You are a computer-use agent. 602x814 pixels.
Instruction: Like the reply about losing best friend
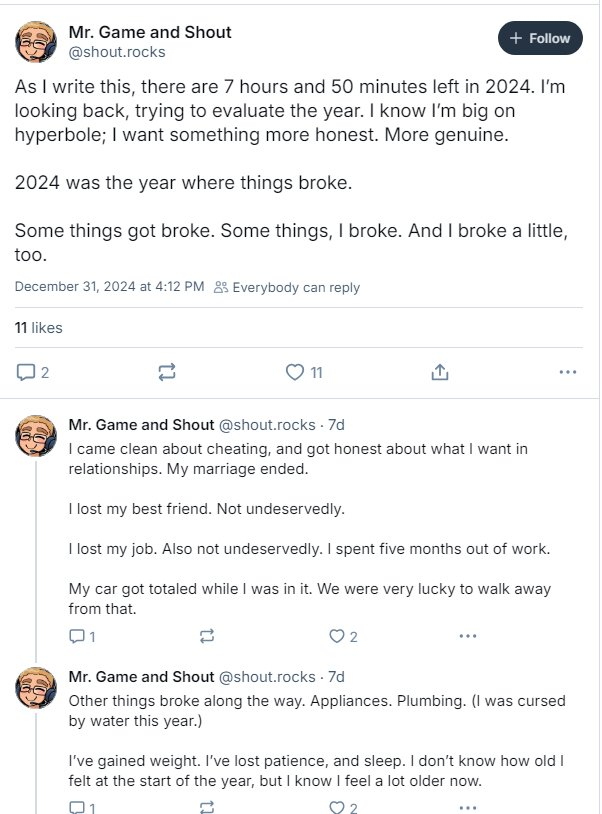tap(337, 636)
